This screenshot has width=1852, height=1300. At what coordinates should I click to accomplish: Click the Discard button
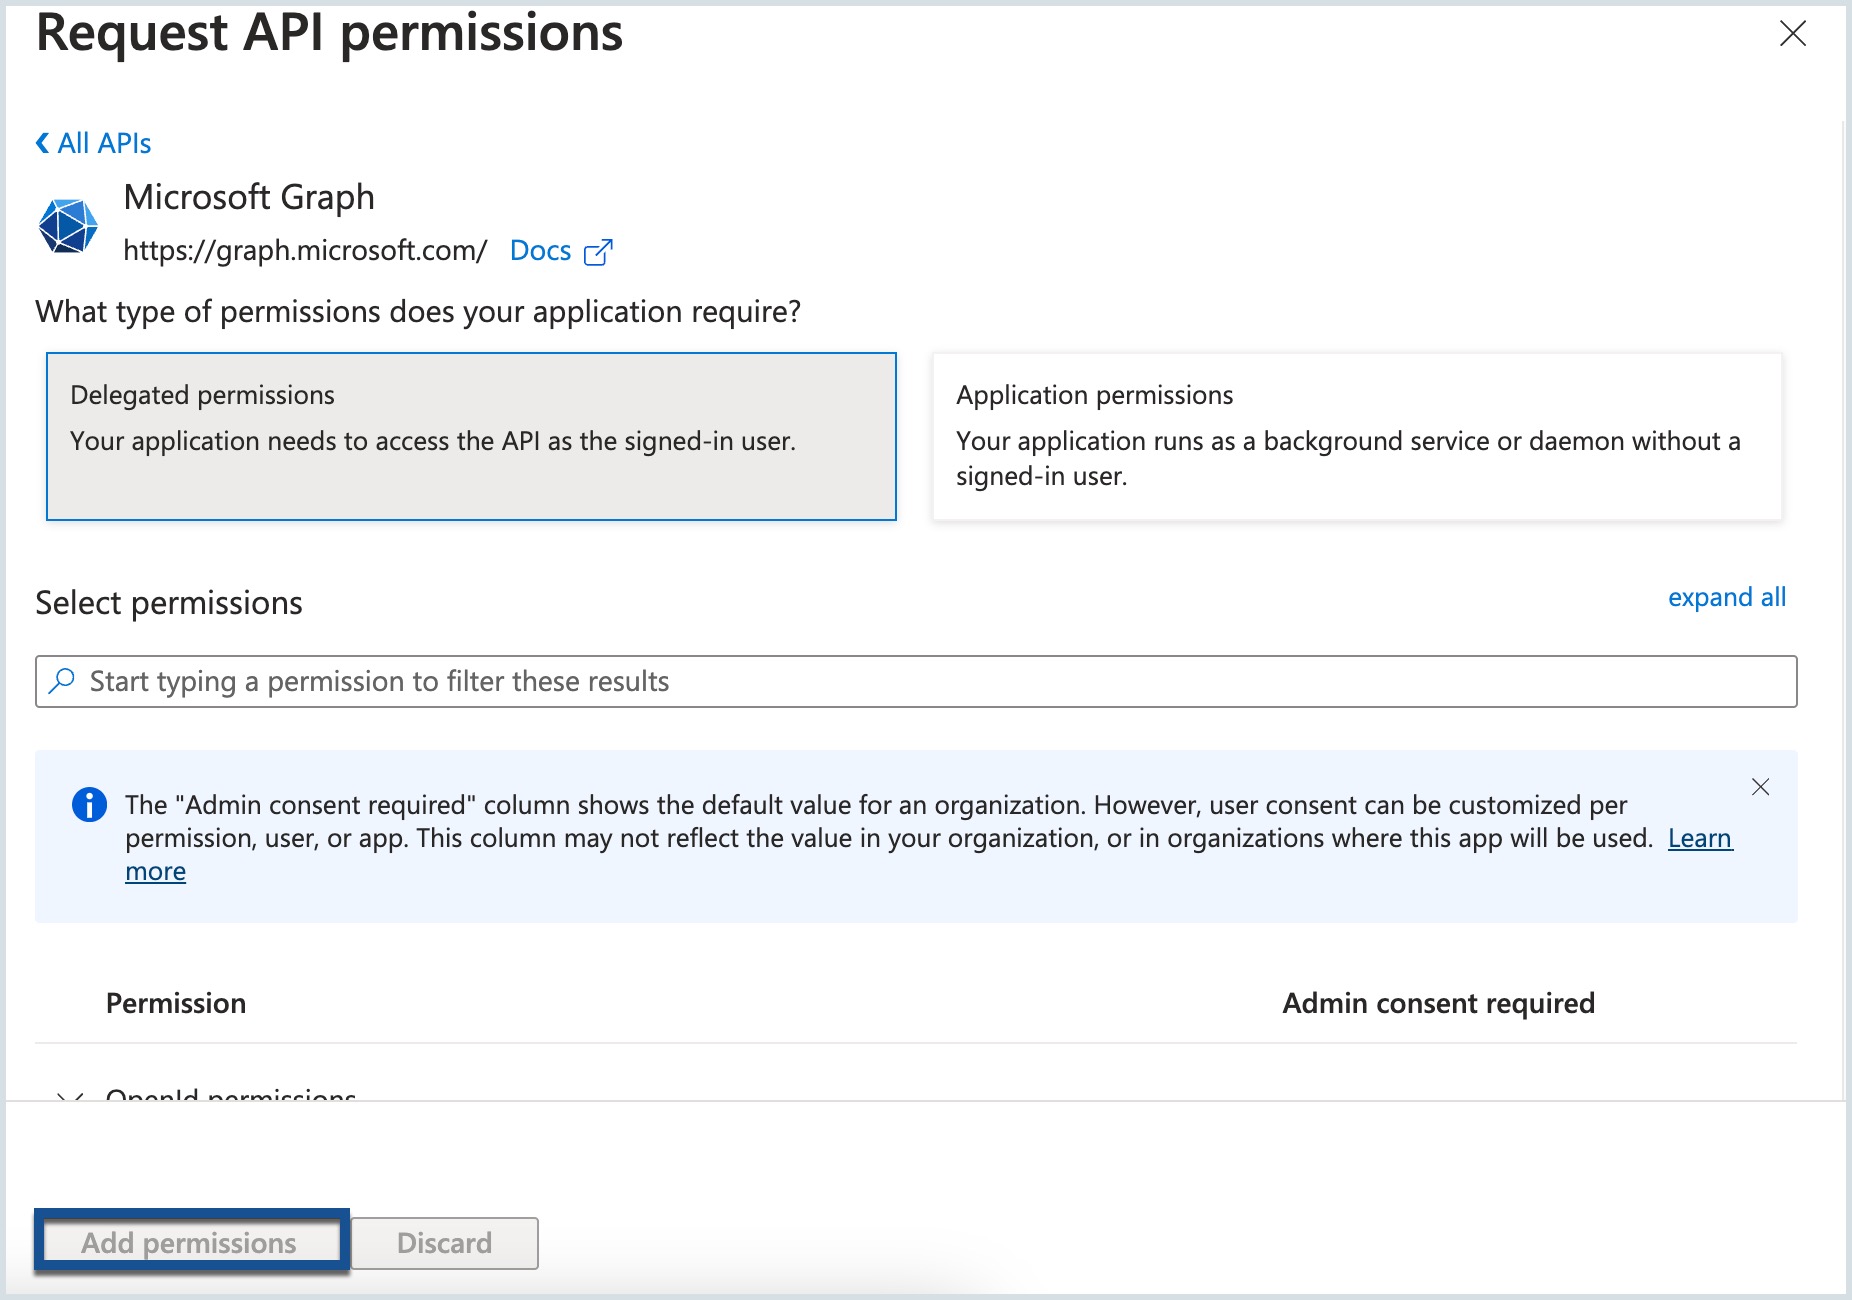click(445, 1243)
